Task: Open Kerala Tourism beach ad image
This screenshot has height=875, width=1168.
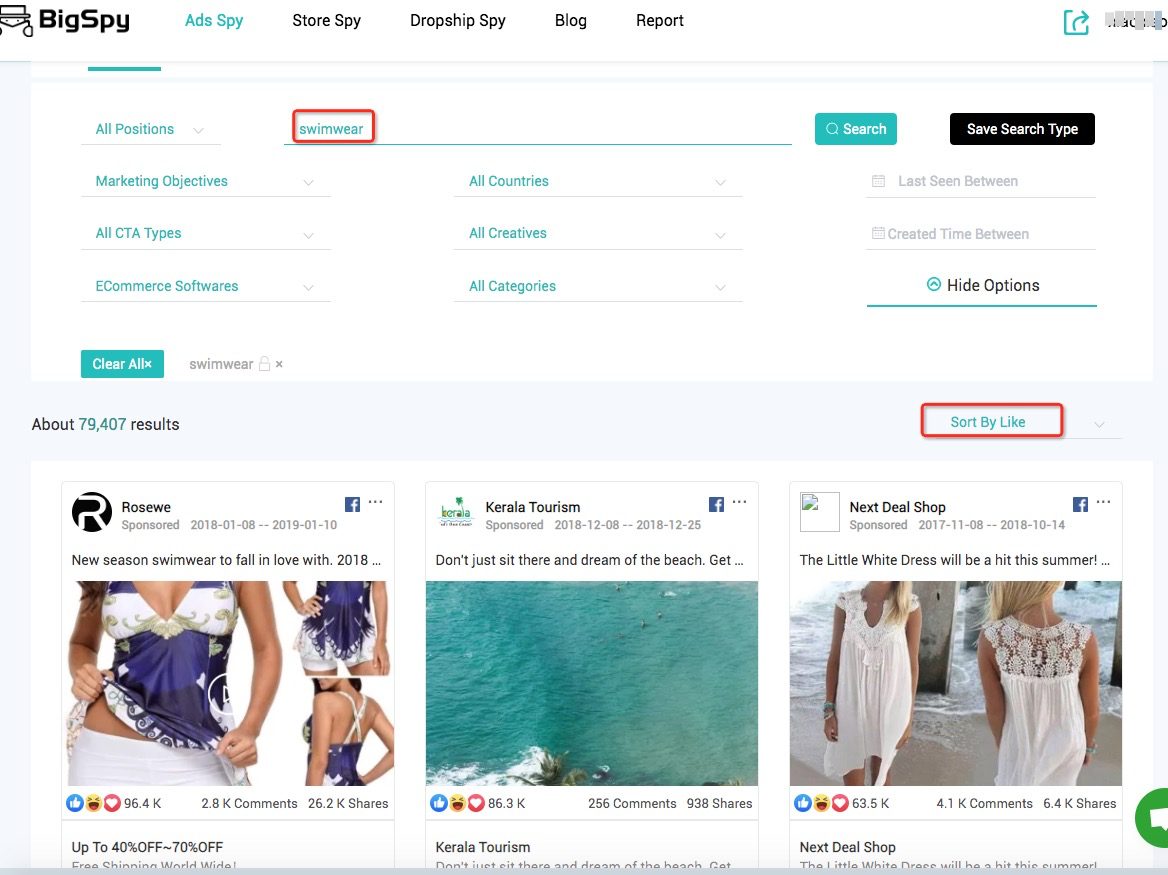Action: tap(591, 683)
